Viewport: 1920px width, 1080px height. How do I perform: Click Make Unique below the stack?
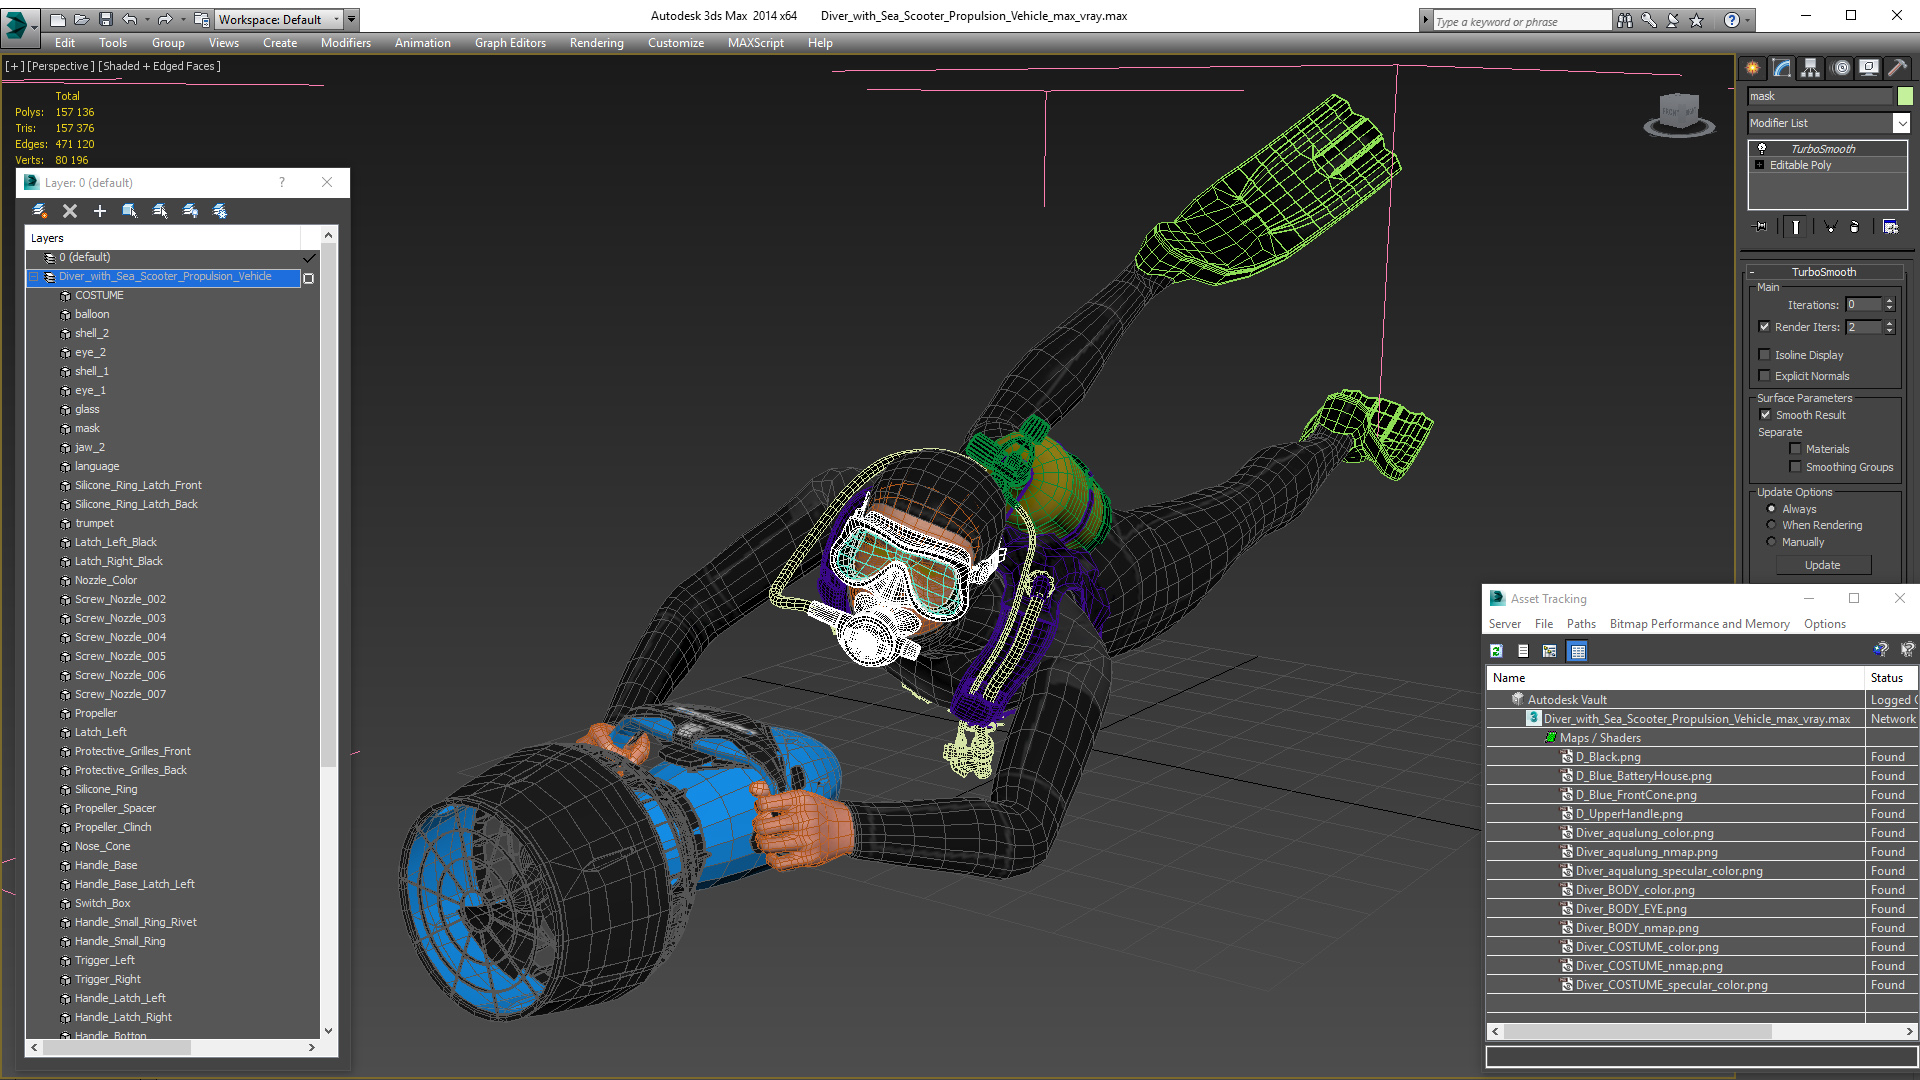click(x=1830, y=227)
